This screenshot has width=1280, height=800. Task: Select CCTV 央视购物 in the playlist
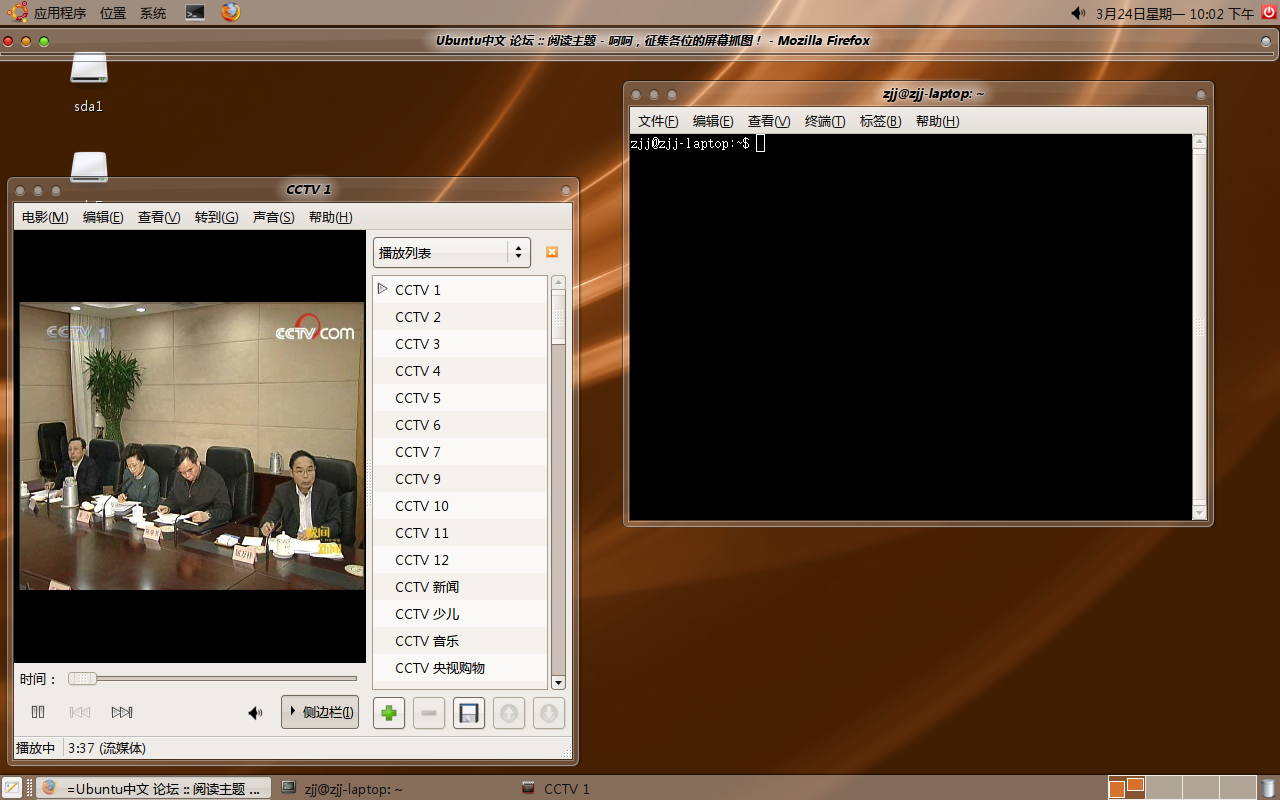coord(460,668)
